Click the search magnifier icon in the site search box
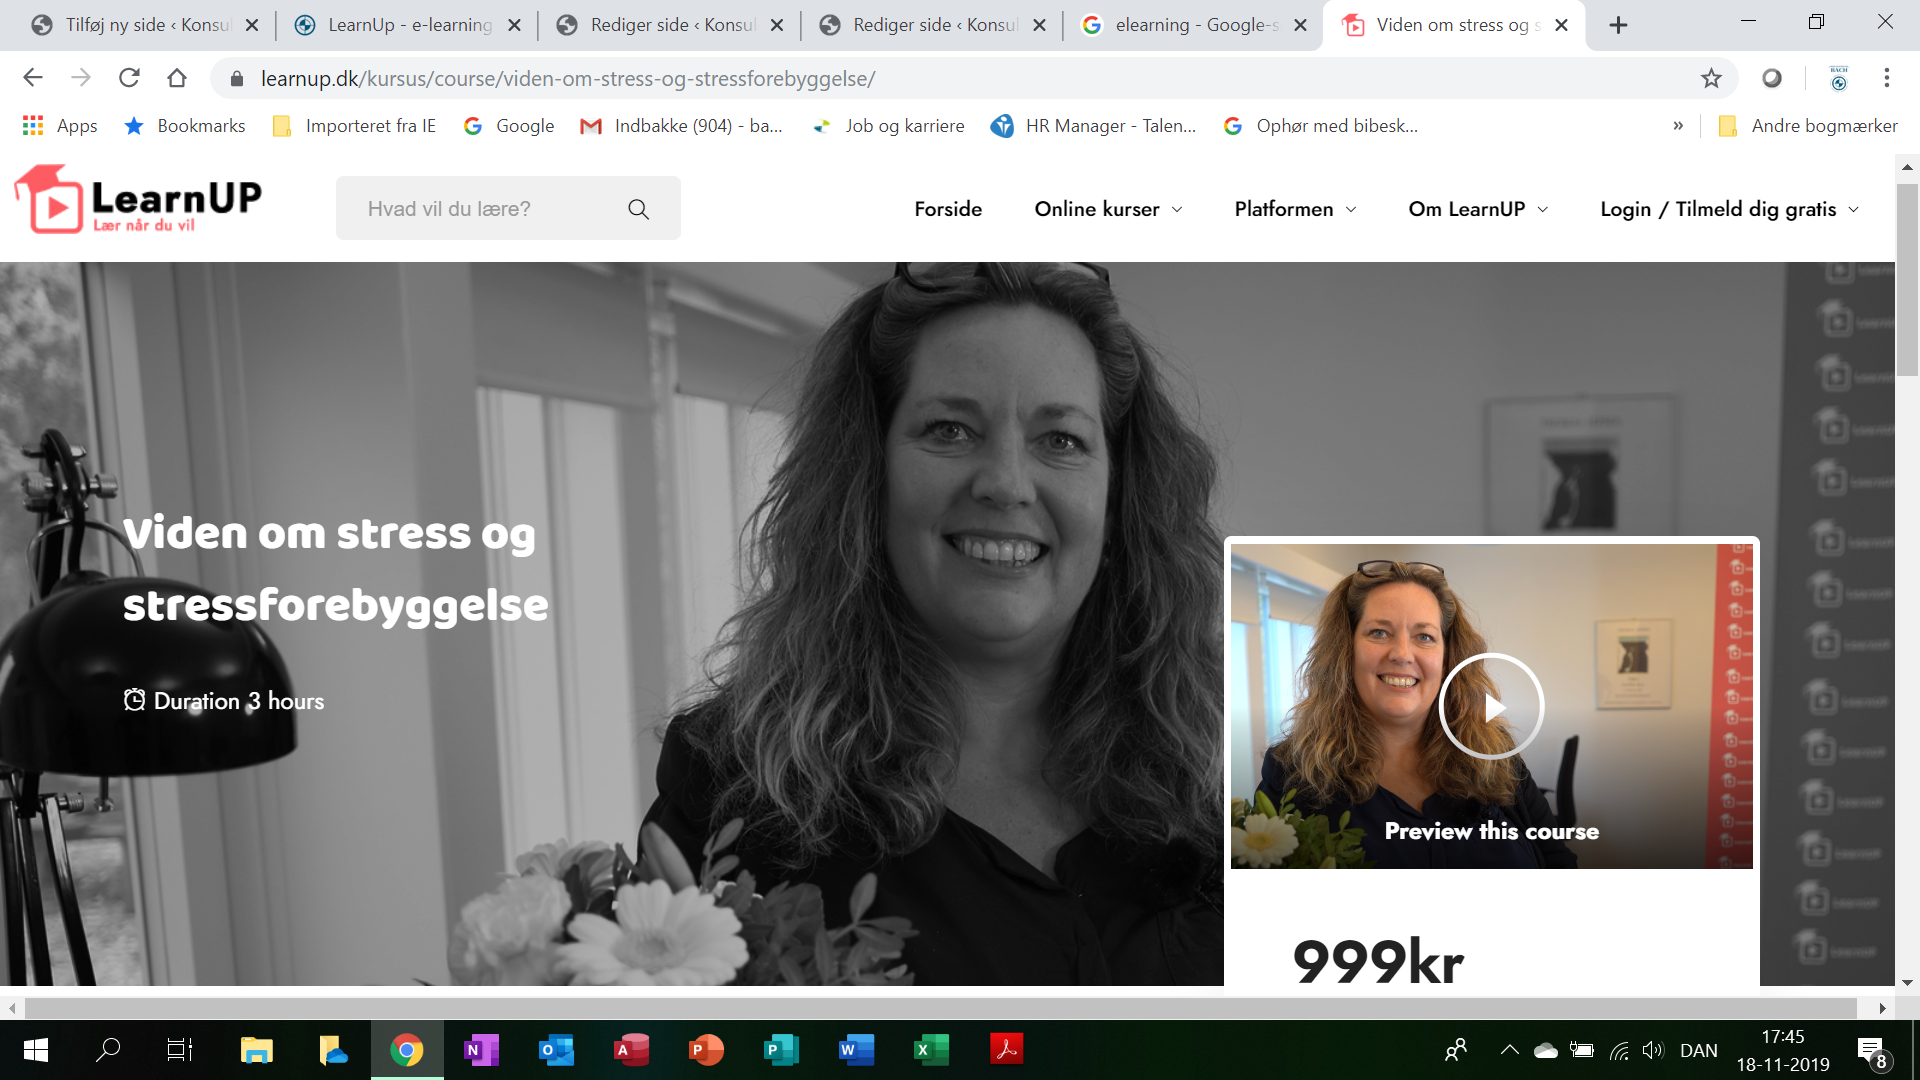The image size is (1920, 1080). pos(638,209)
